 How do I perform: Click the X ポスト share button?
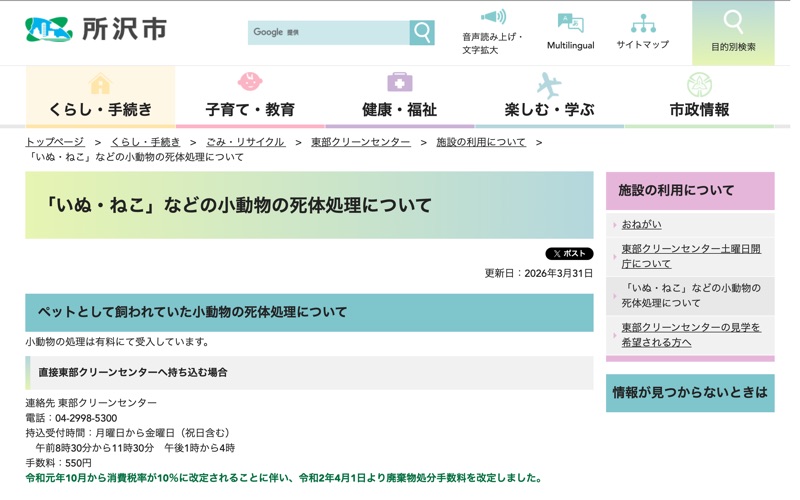coord(569,254)
